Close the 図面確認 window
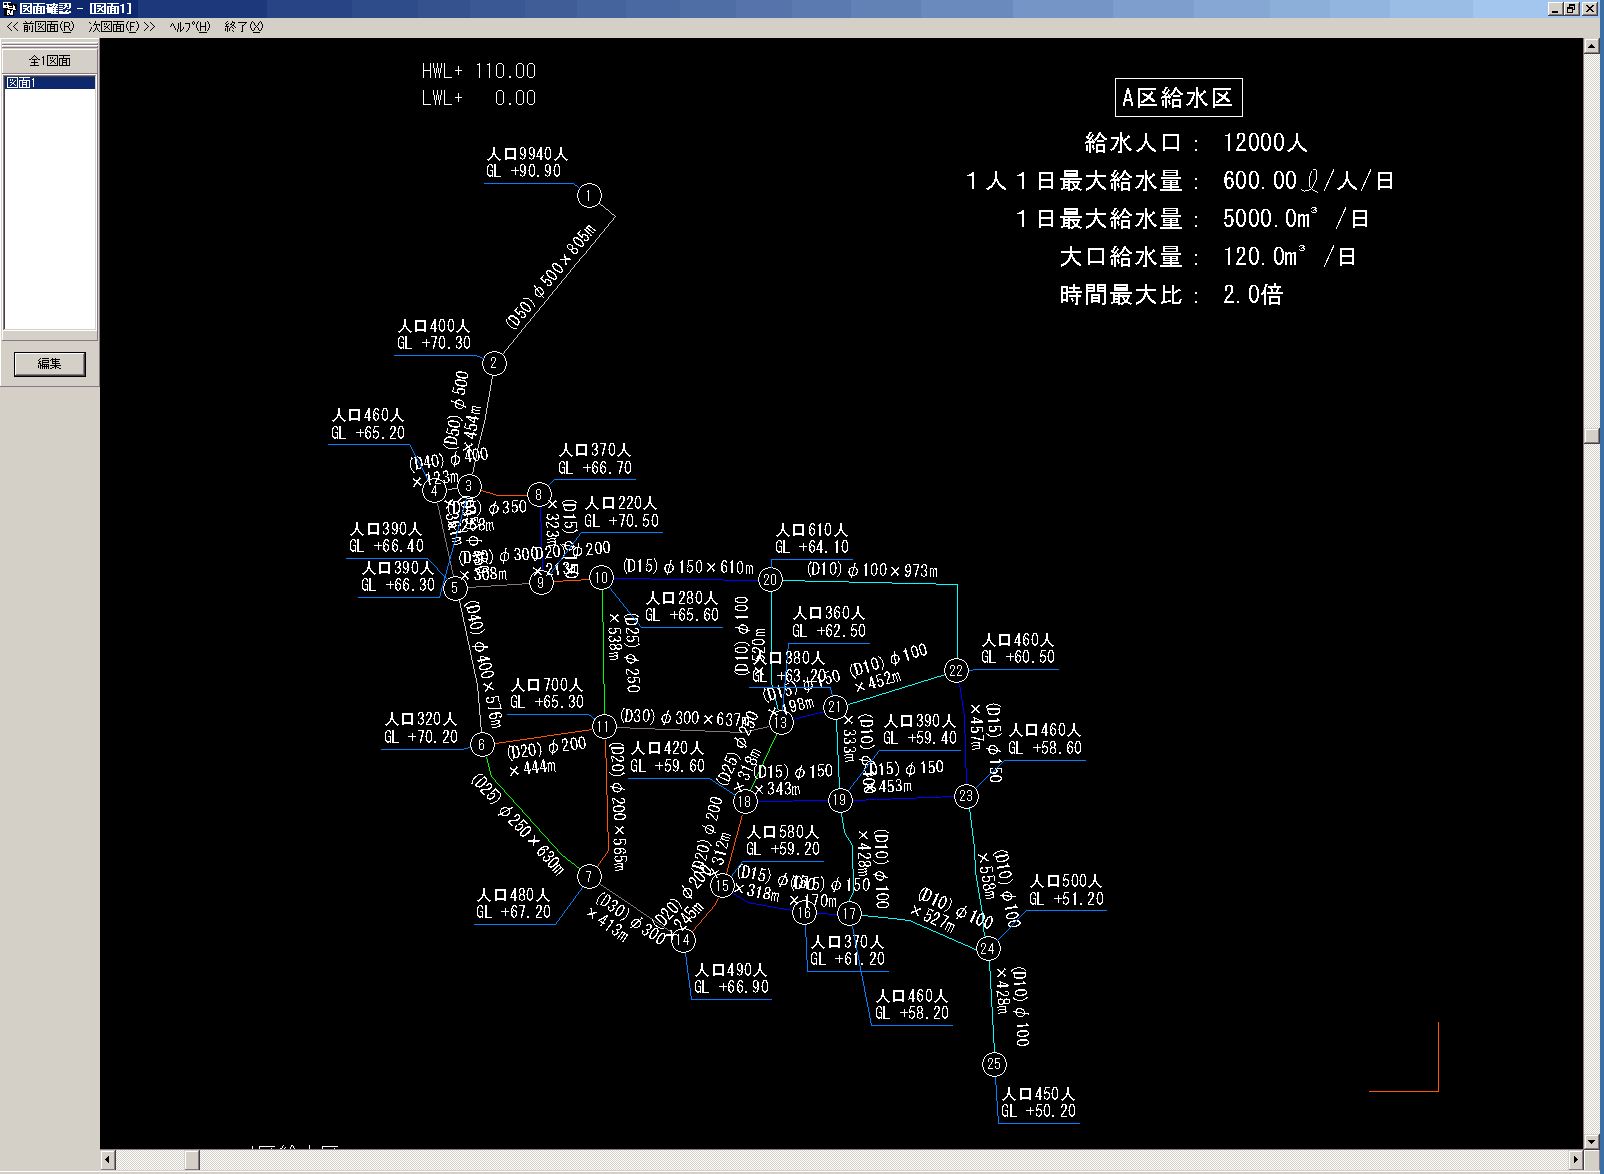The height and width of the screenshot is (1174, 1604). (1589, 8)
